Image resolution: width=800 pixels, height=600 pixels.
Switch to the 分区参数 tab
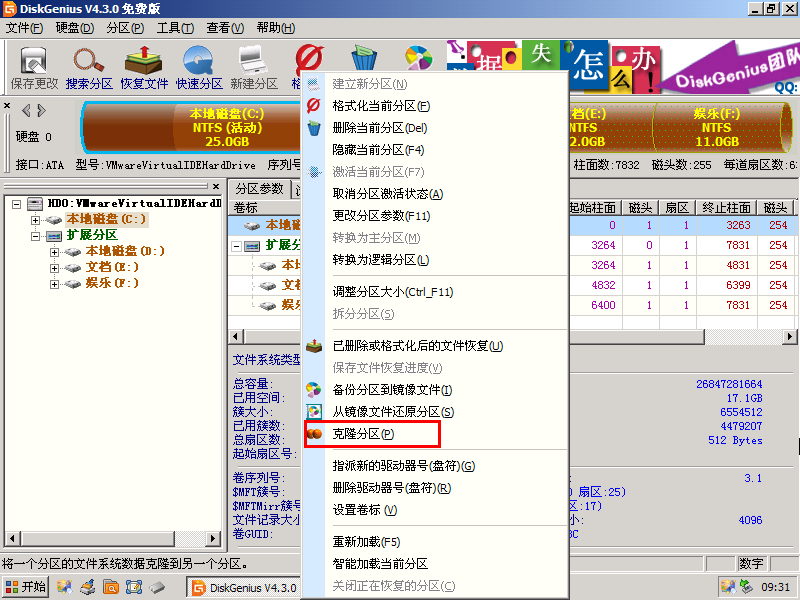(259, 189)
